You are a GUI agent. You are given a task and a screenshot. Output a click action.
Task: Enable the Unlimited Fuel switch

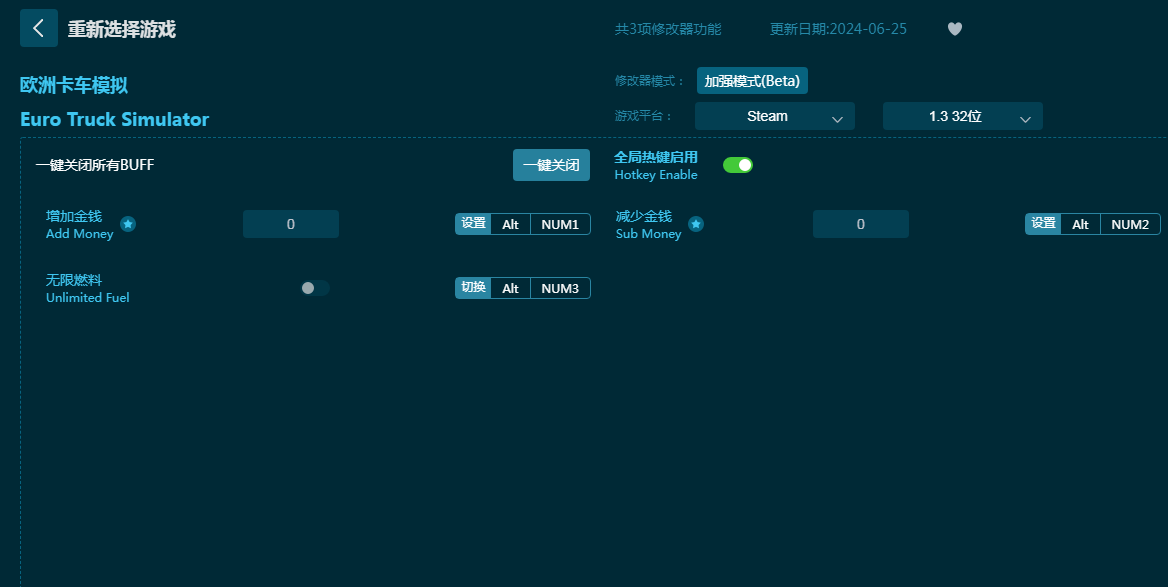(315, 288)
